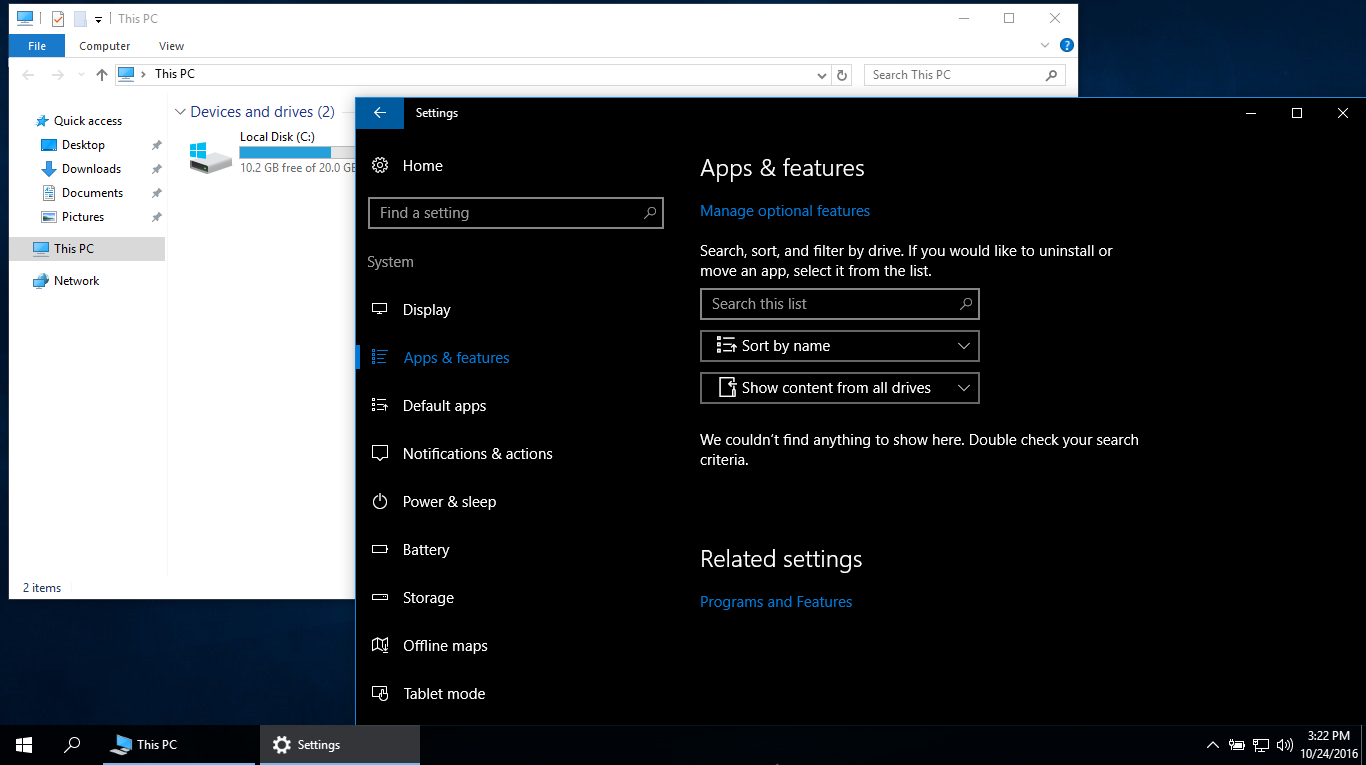Pin Downloads in Quick access
This screenshot has width=1366, height=765.
click(156, 168)
